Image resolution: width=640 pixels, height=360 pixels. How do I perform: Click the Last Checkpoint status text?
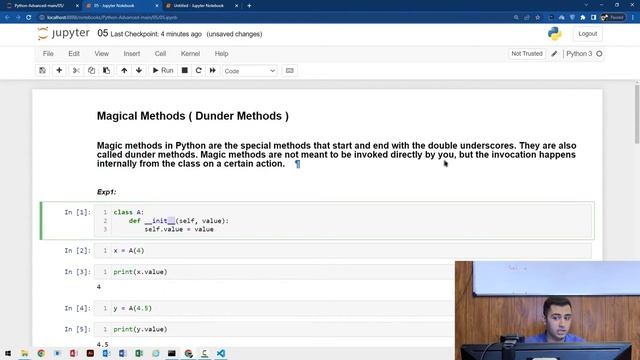click(x=156, y=34)
